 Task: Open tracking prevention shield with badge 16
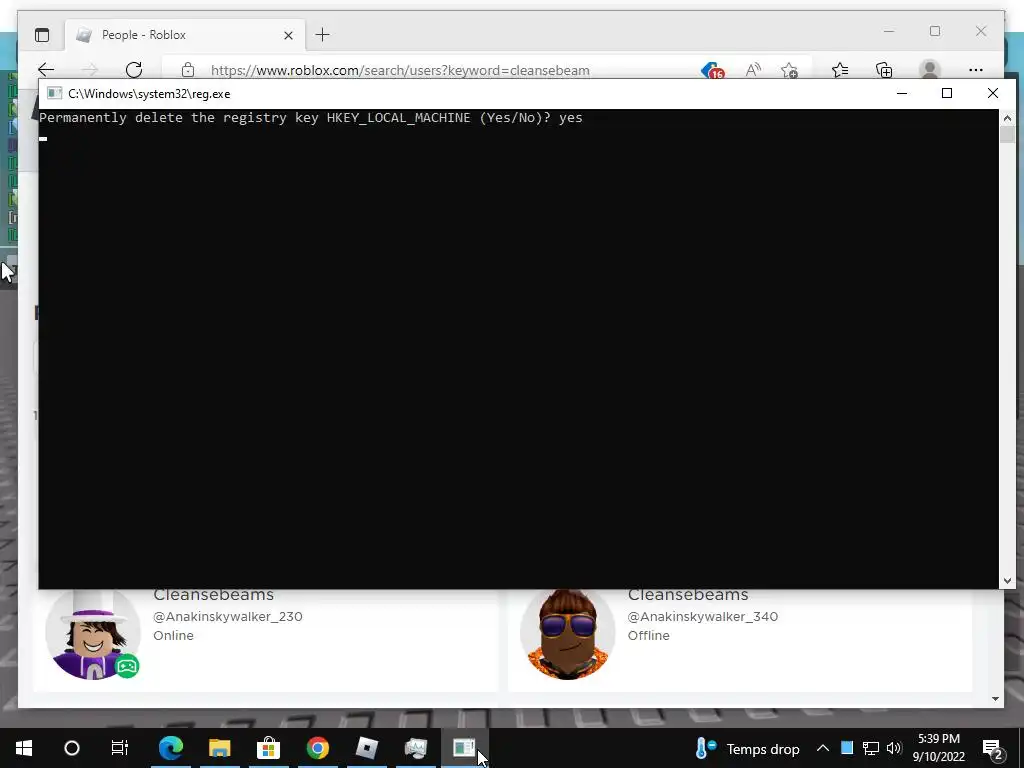click(712, 70)
